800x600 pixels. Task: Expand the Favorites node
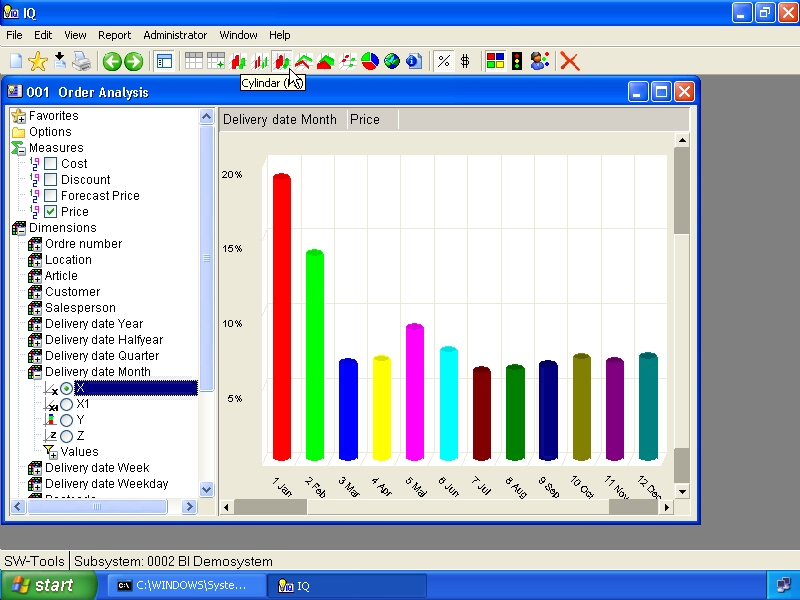pyautogui.click(x=21, y=119)
